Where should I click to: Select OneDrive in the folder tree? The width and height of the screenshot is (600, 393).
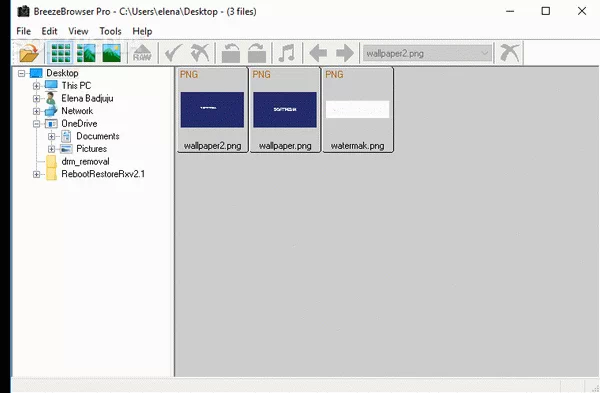[79, 124]
